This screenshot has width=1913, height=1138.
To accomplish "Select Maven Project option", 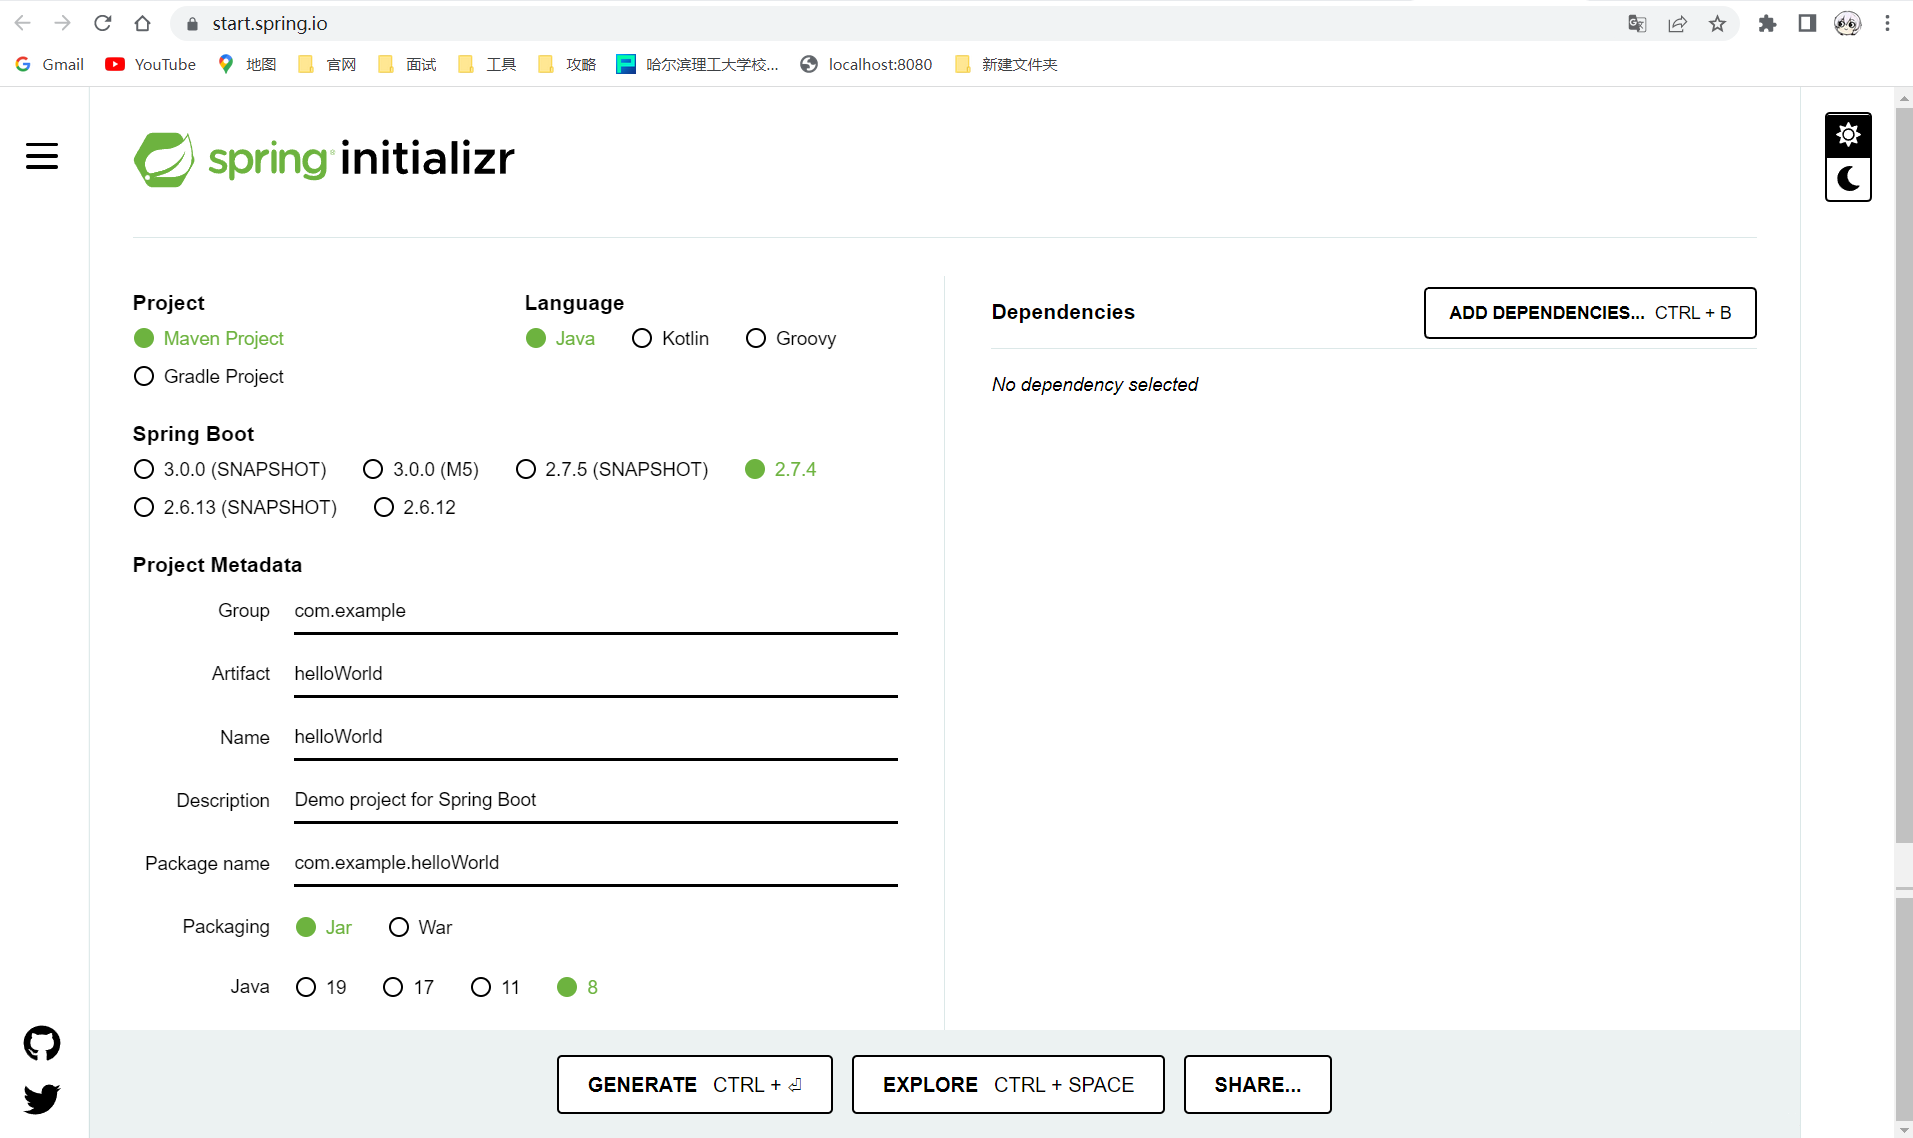I will (x=209, y=338).
